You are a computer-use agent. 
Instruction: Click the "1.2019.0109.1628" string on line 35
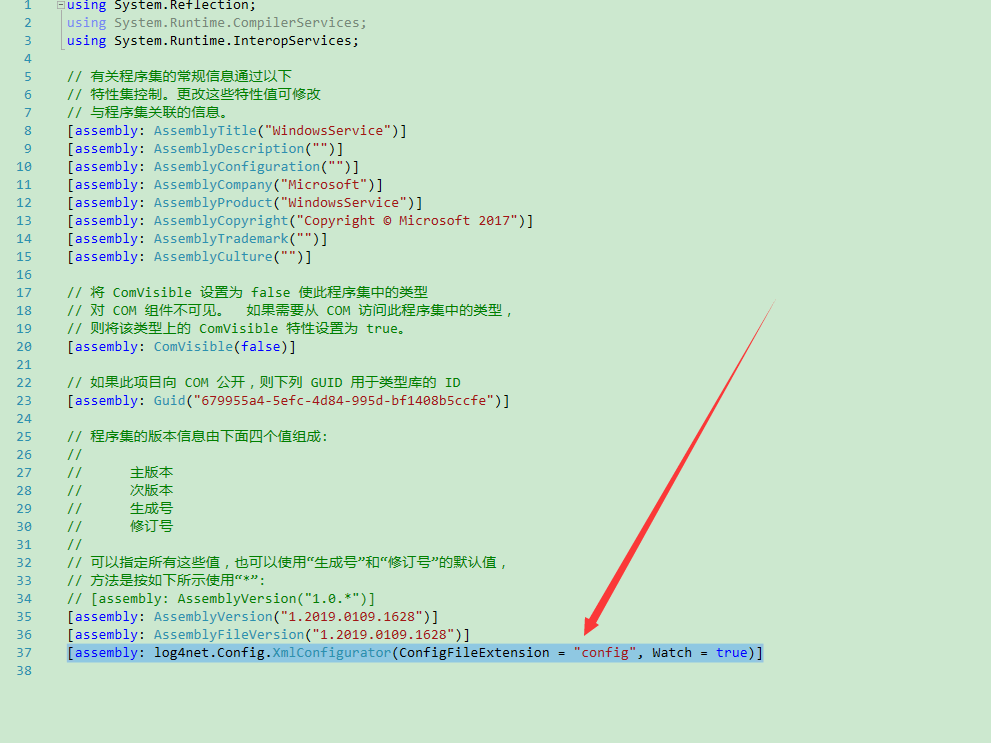coord(351,617)
